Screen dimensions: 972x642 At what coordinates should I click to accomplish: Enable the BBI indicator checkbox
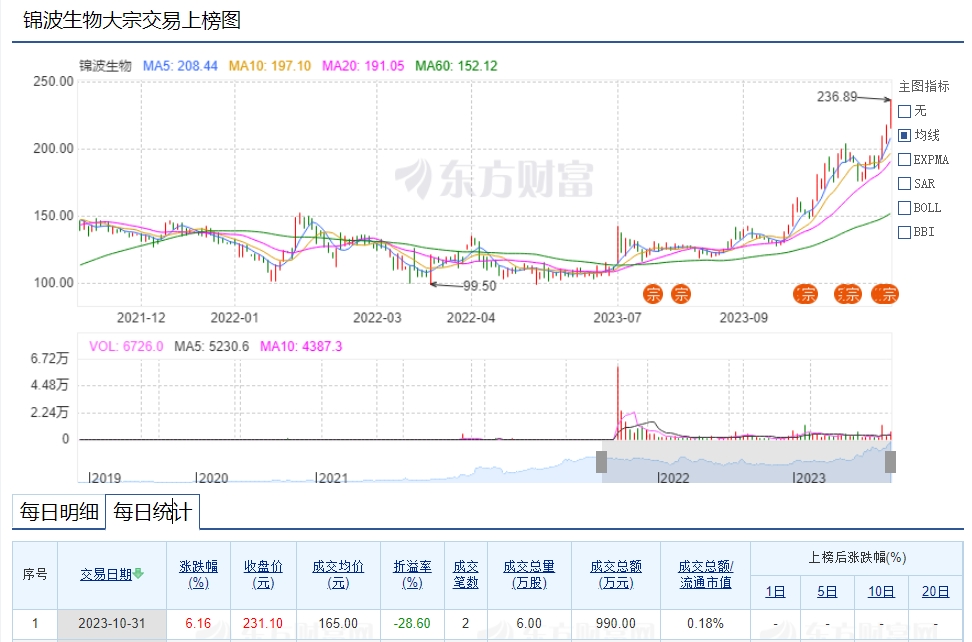pos(905,232)
